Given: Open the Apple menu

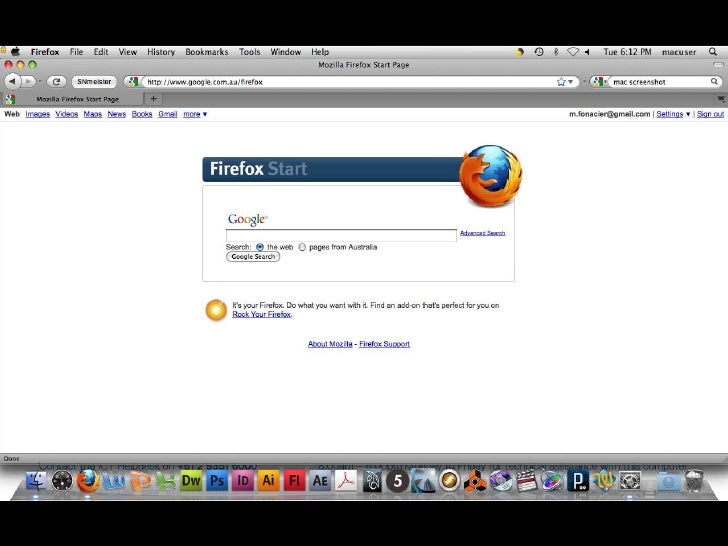Looking at the screenshot, I should point(16,52).
